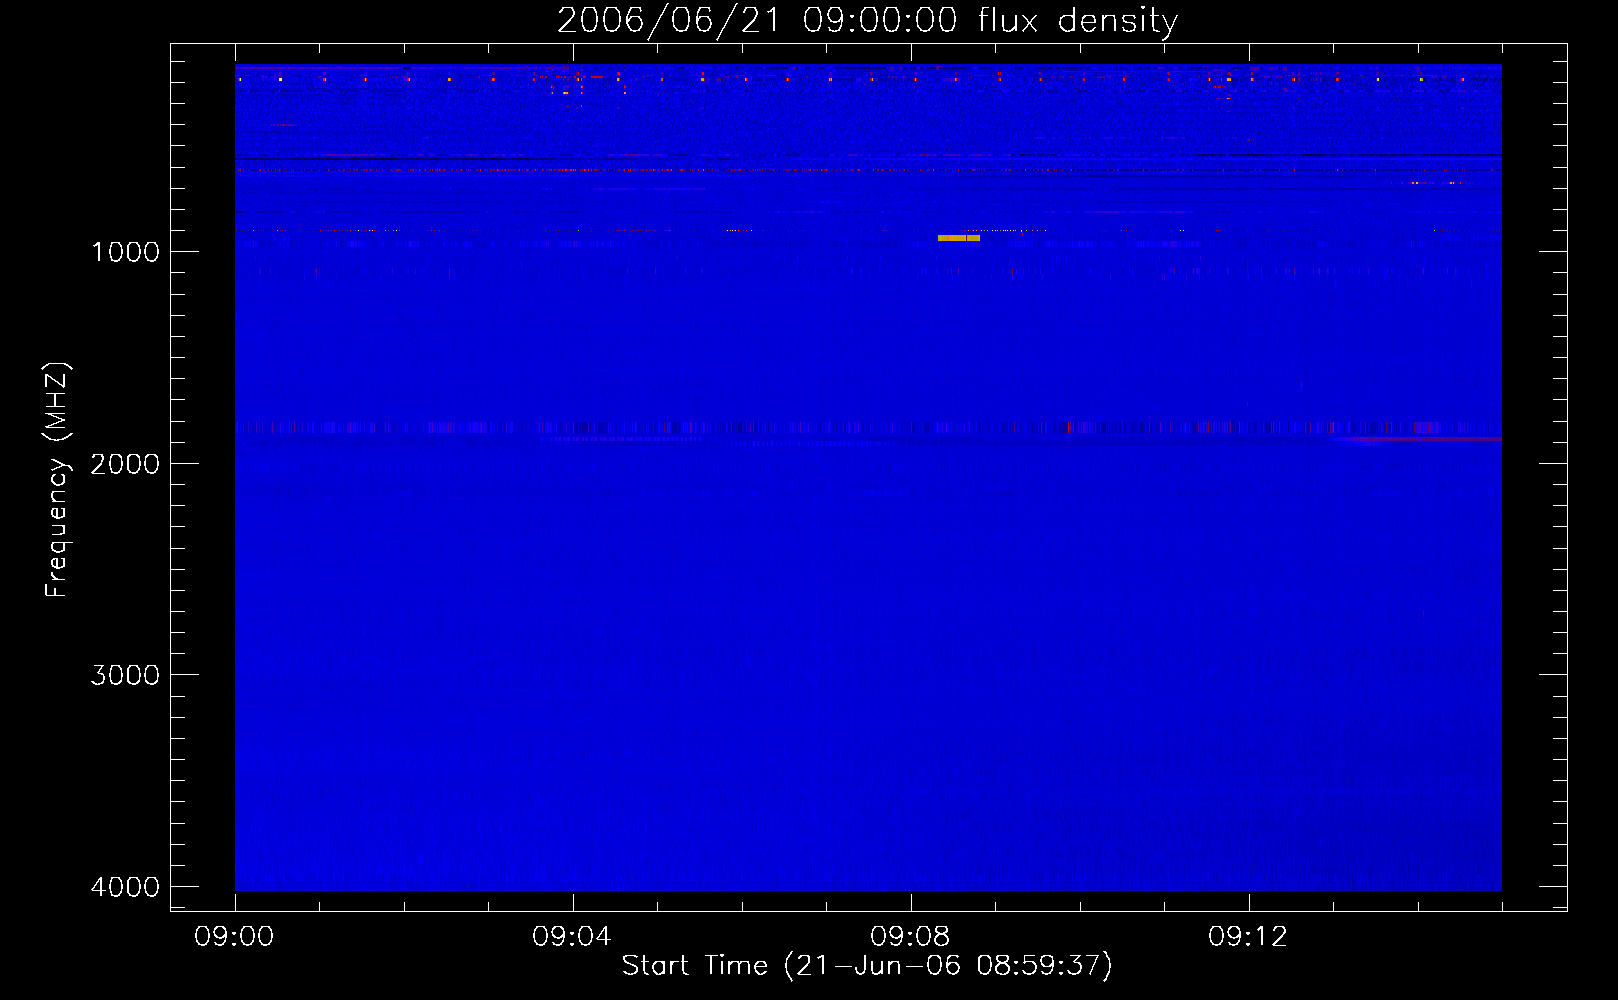Click the plot title '2006/06/21 09:00:00 flux density'
The width and height of the screenshot is (1618, 1000).
pos(867,21)
